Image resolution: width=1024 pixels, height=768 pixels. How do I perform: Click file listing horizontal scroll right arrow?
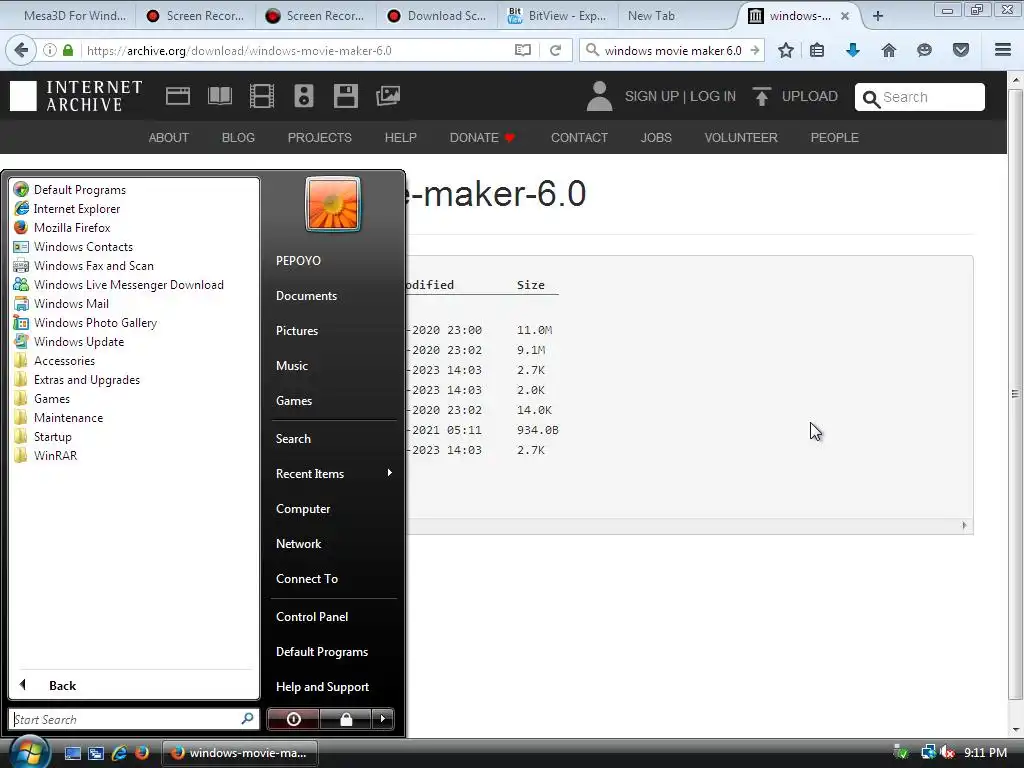[x=964, y=525]
